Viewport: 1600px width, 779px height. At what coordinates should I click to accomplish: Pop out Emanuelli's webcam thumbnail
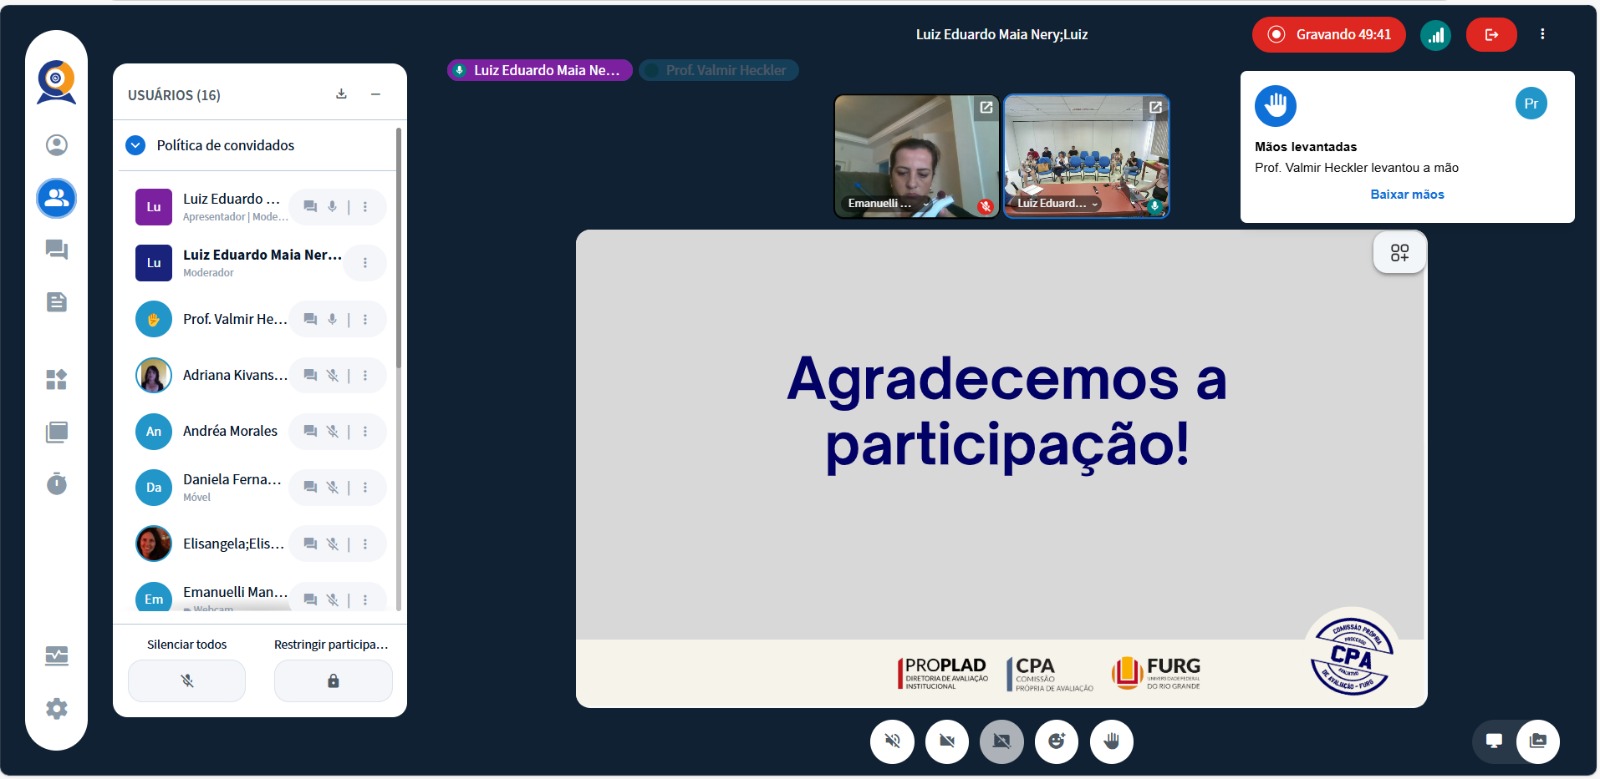coord(986,108)
